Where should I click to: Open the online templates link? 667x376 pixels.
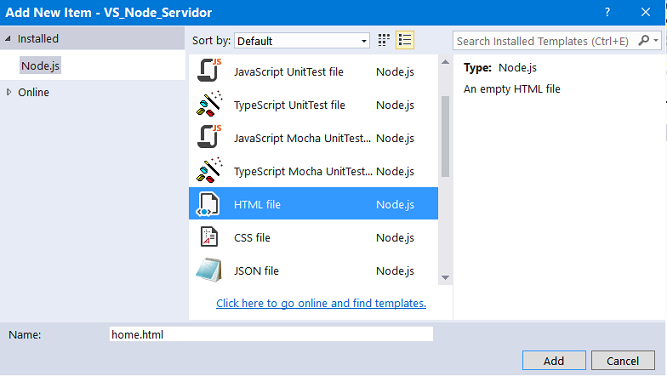tap(321, 303)
